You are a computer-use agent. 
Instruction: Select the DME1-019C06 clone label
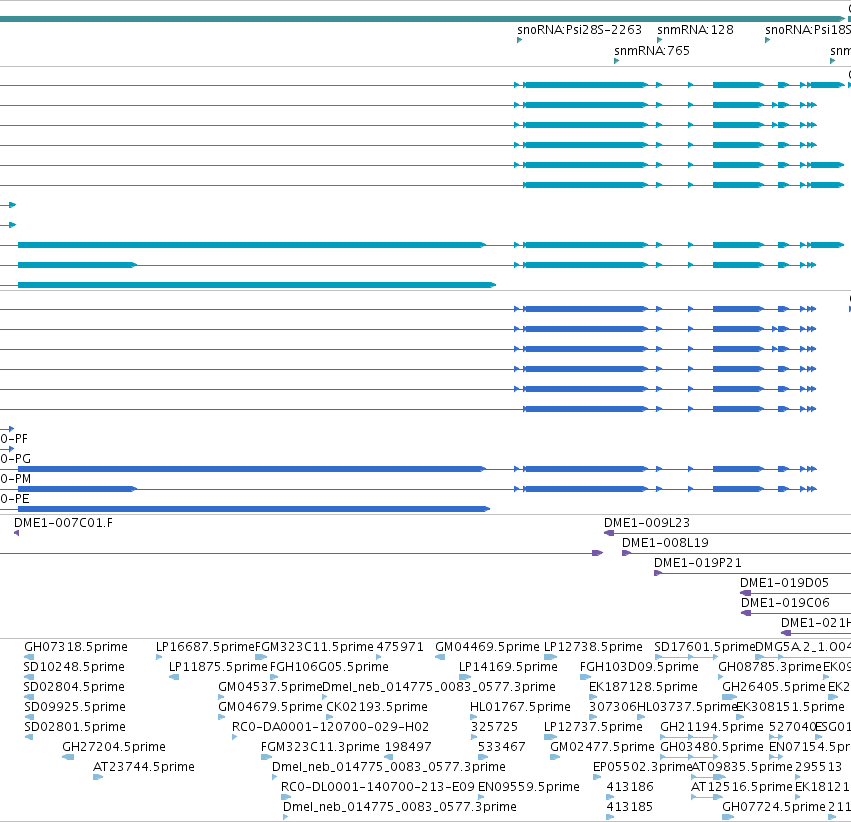[x=785, y=603]
